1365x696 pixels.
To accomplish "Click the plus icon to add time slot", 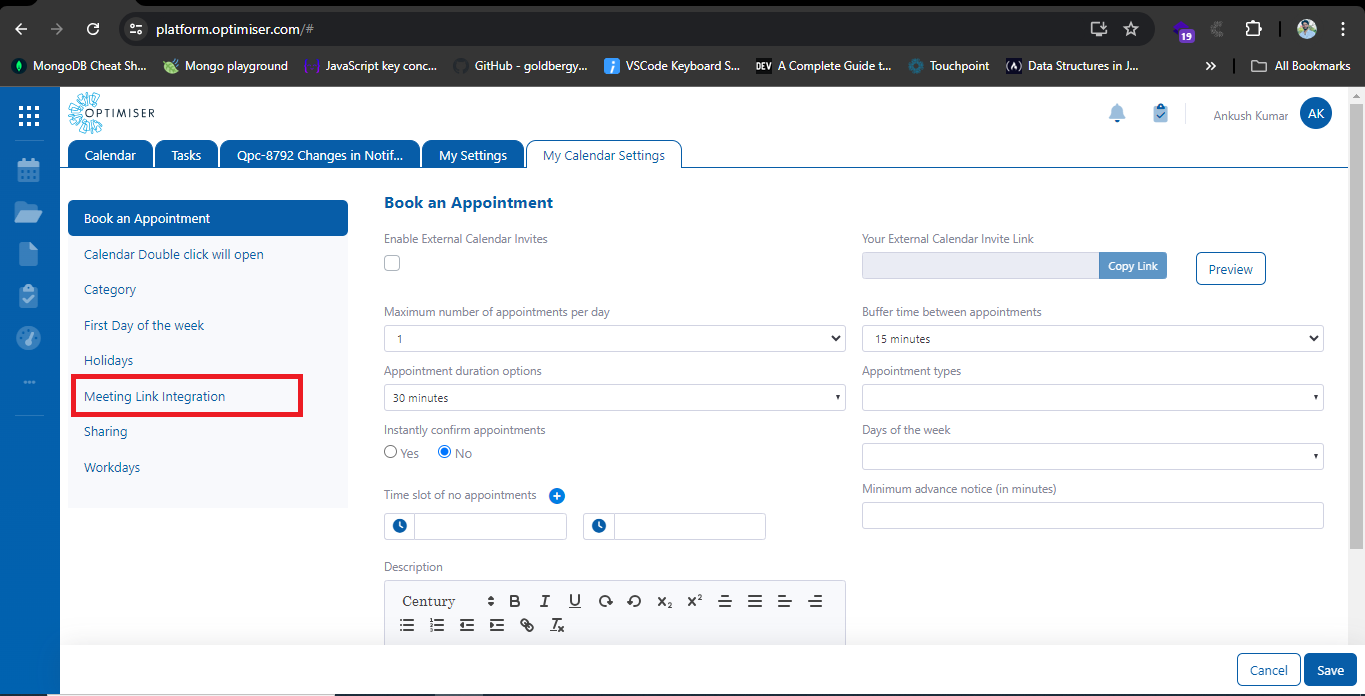I will coord(557,496).
